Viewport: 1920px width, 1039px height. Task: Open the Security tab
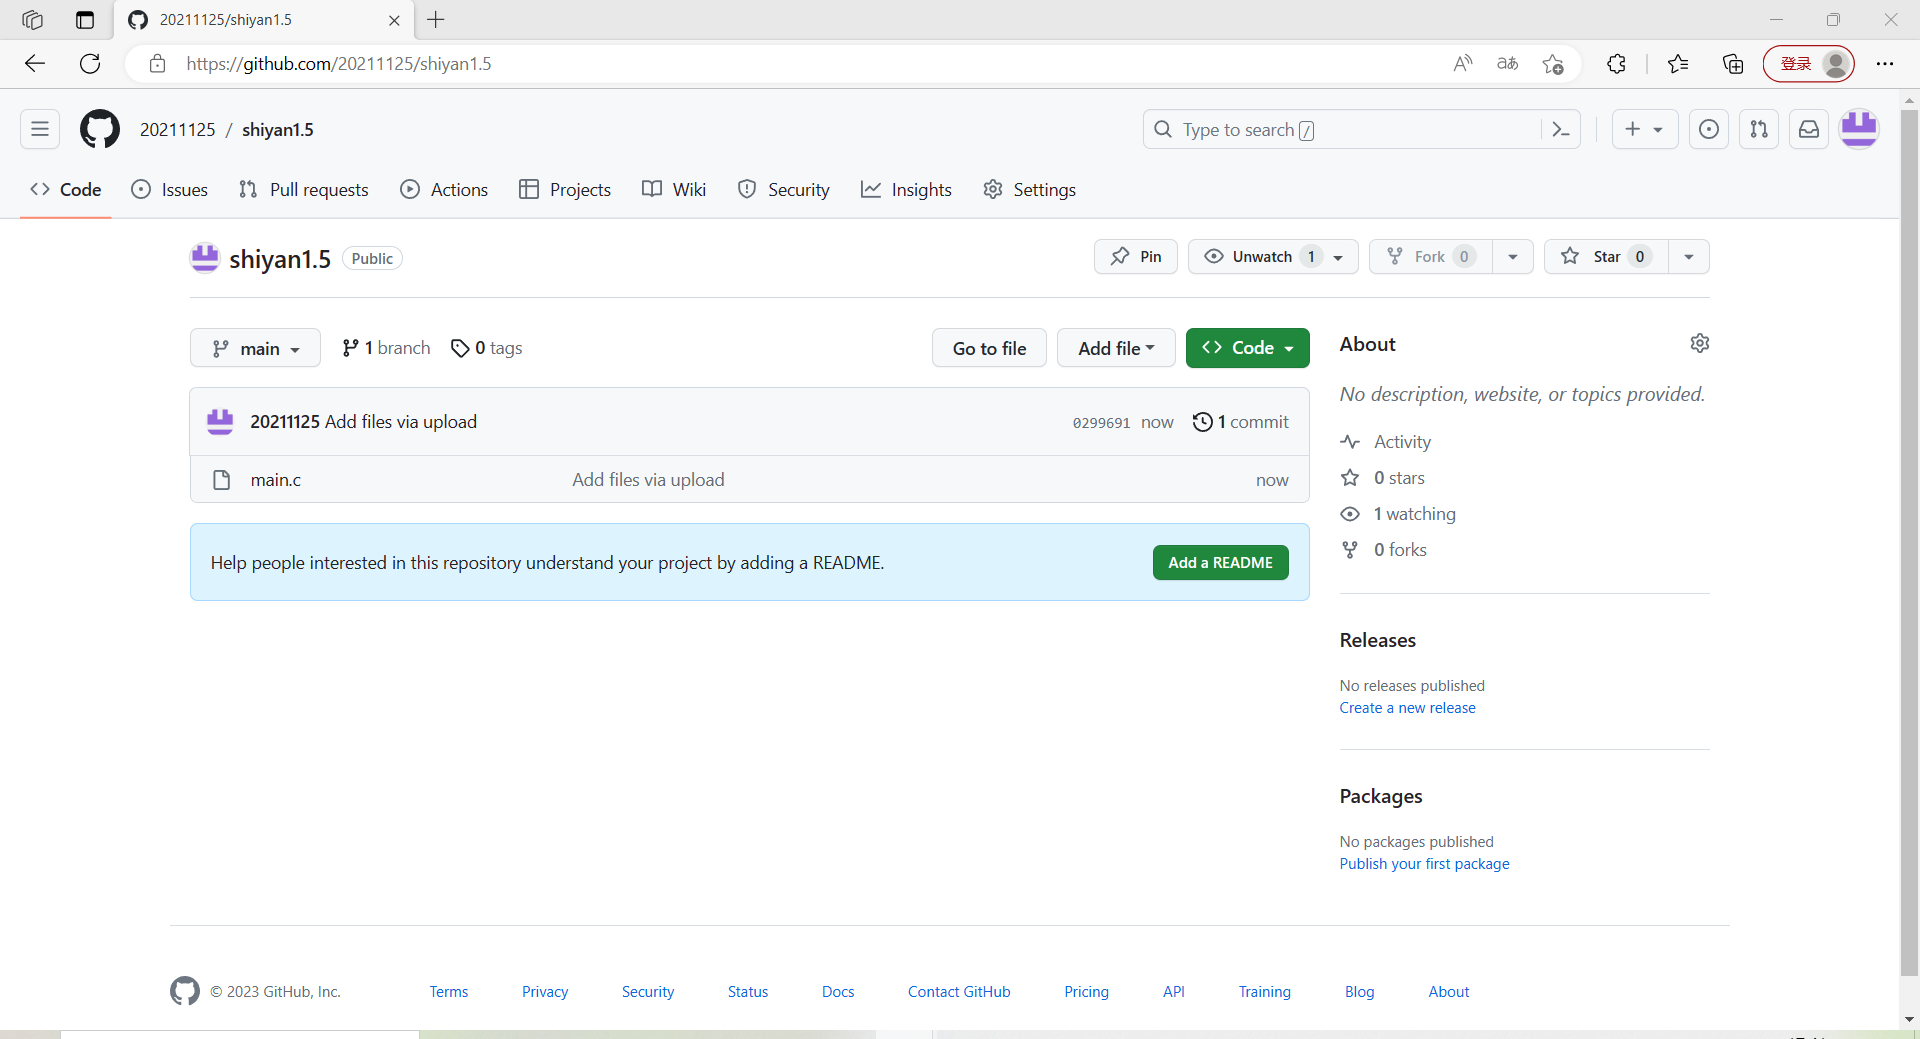784,189
